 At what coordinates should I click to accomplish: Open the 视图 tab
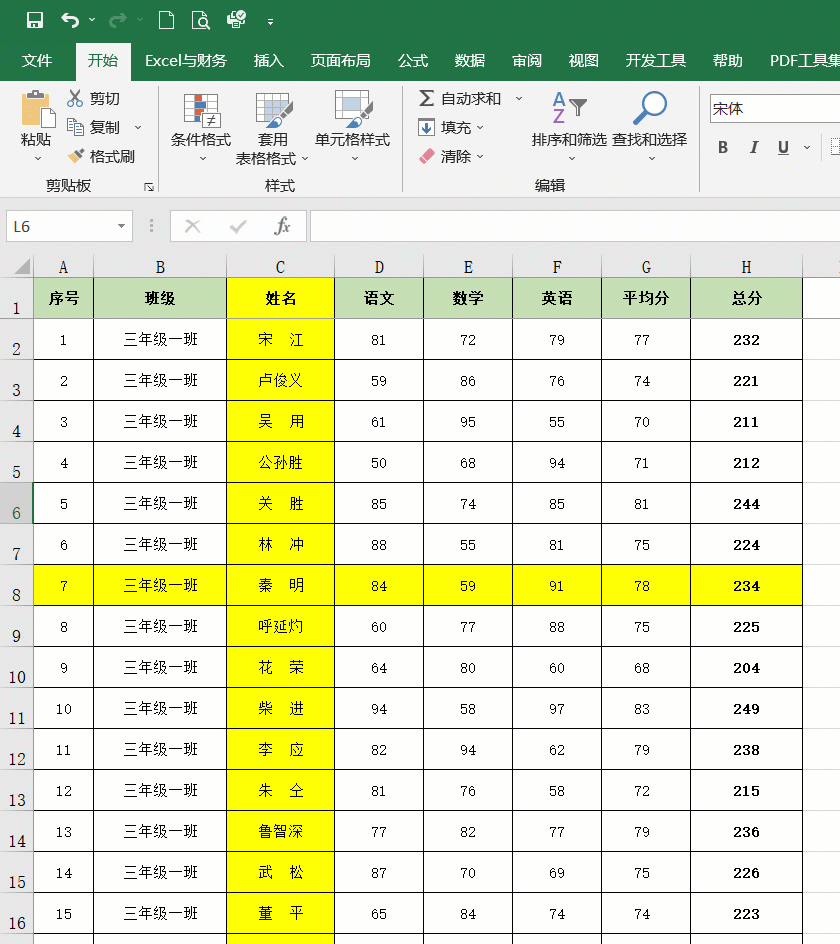pos(583,61)
